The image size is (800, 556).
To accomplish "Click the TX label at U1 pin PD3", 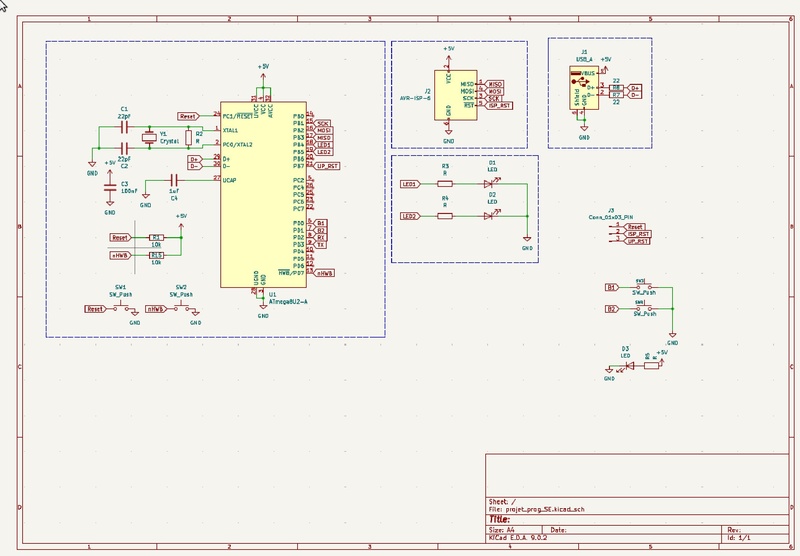I will point(320,245).
